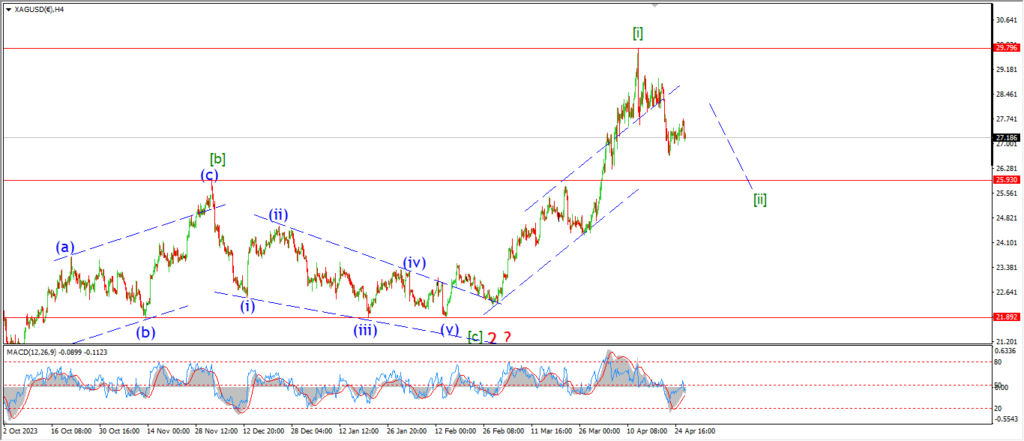Select the green [ii] wave label

coord(760,199)
